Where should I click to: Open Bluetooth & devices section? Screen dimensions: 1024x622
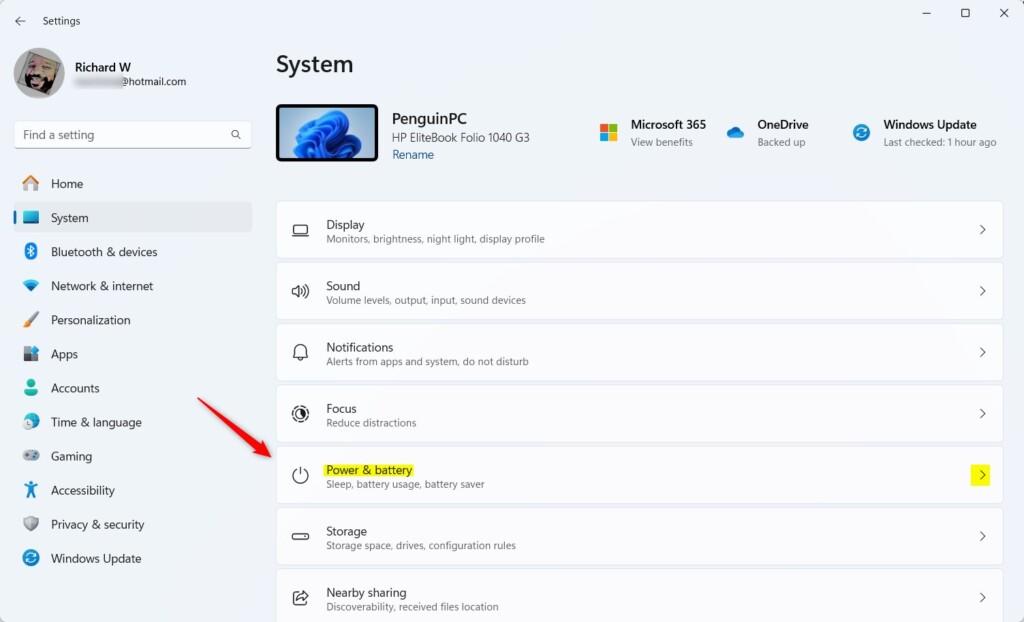[133, 252]
